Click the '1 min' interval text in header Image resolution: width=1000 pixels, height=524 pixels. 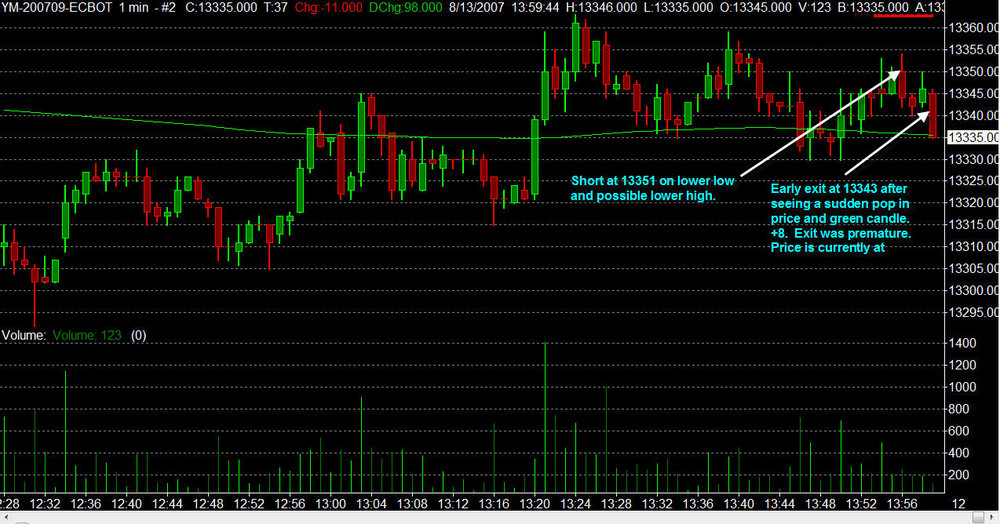133,8
